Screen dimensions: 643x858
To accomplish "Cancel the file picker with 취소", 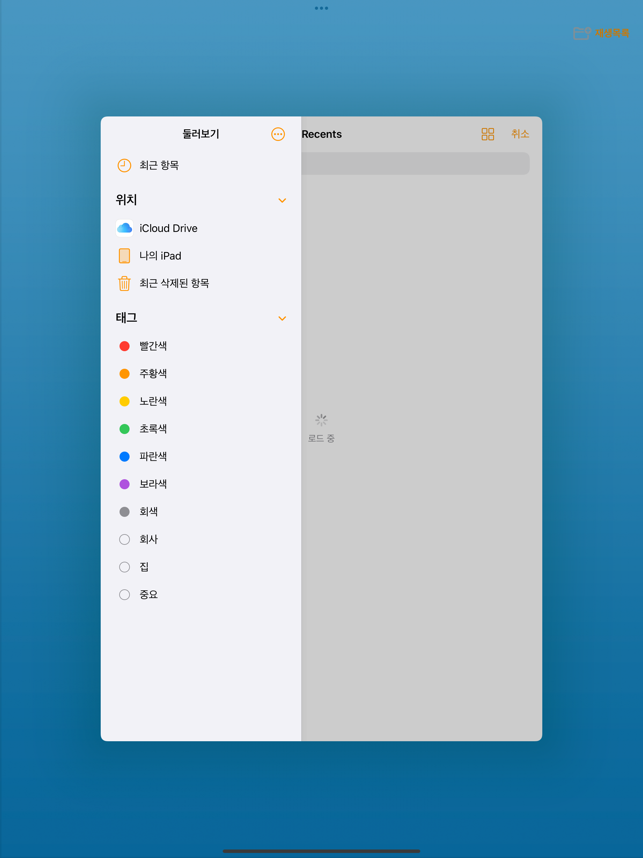I will tap(520, 134).
